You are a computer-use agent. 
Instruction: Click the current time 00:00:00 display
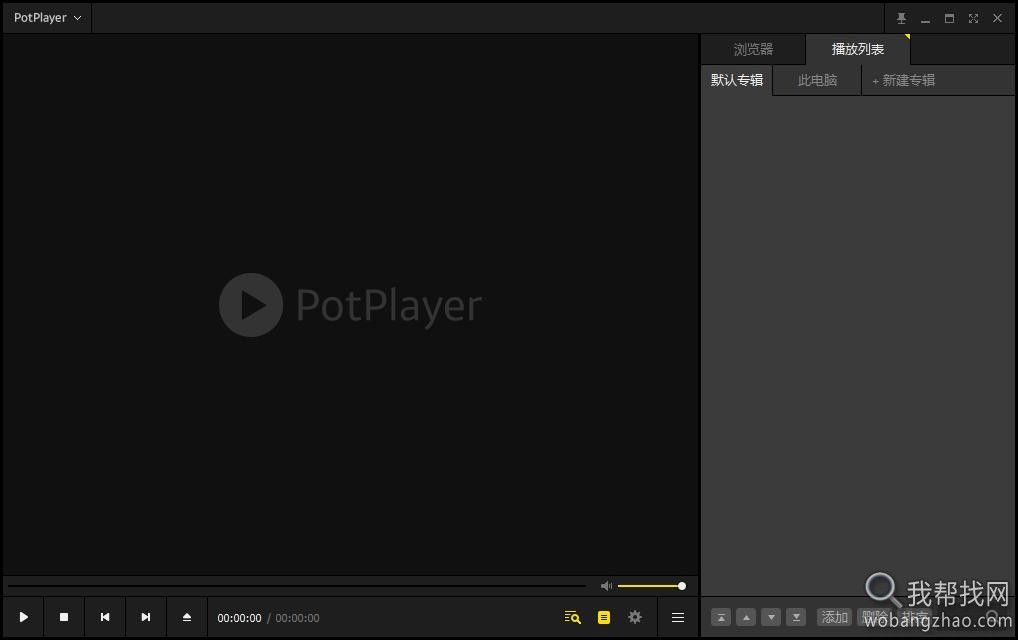pos(239,618)
